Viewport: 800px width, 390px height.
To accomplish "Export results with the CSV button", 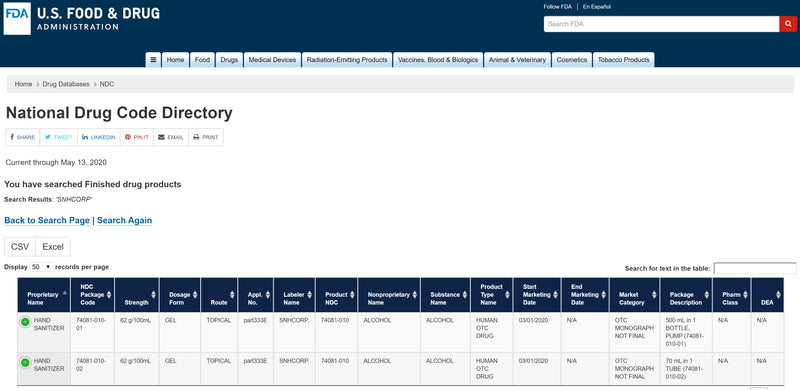I will (x=20, y=247).
